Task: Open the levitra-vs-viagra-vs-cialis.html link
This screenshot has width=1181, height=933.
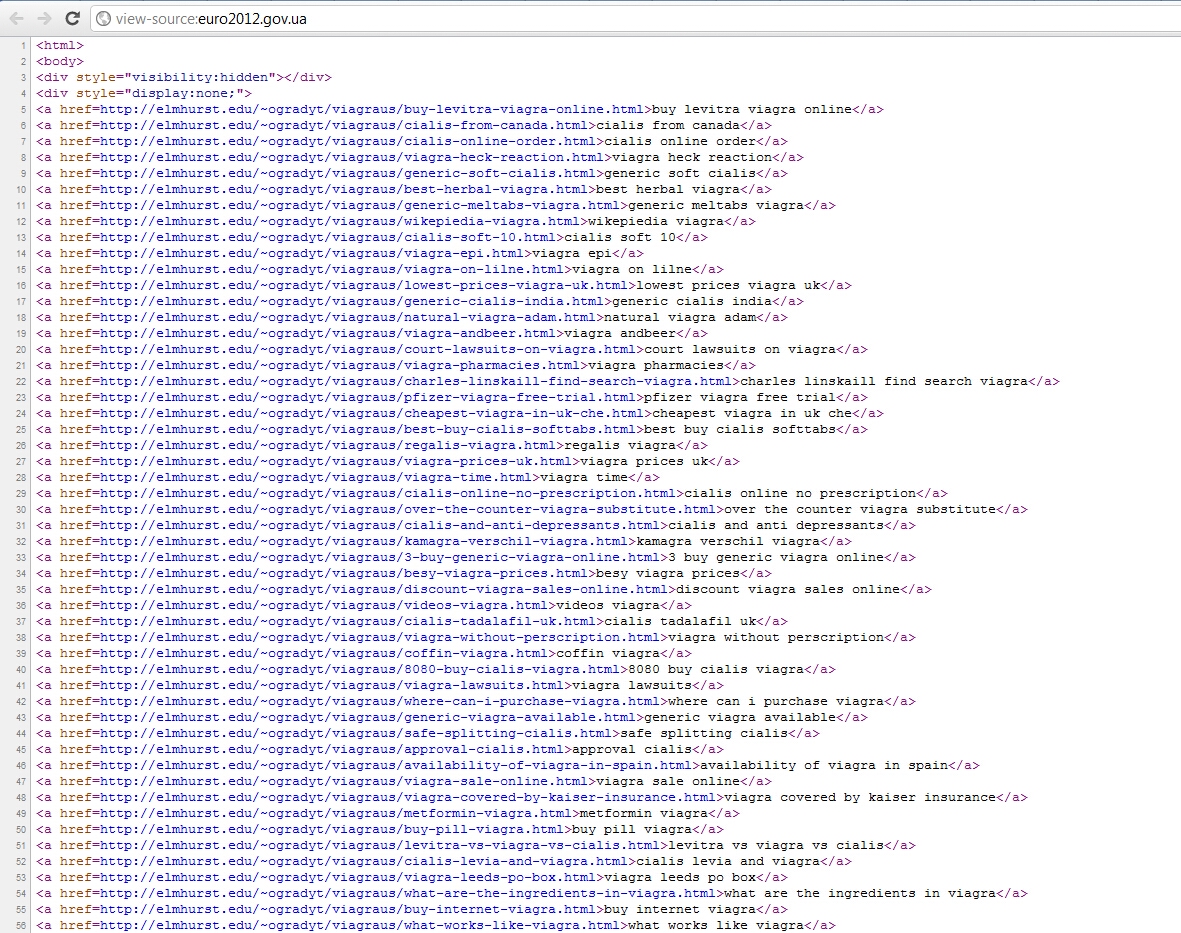Action: coord(380,846)
